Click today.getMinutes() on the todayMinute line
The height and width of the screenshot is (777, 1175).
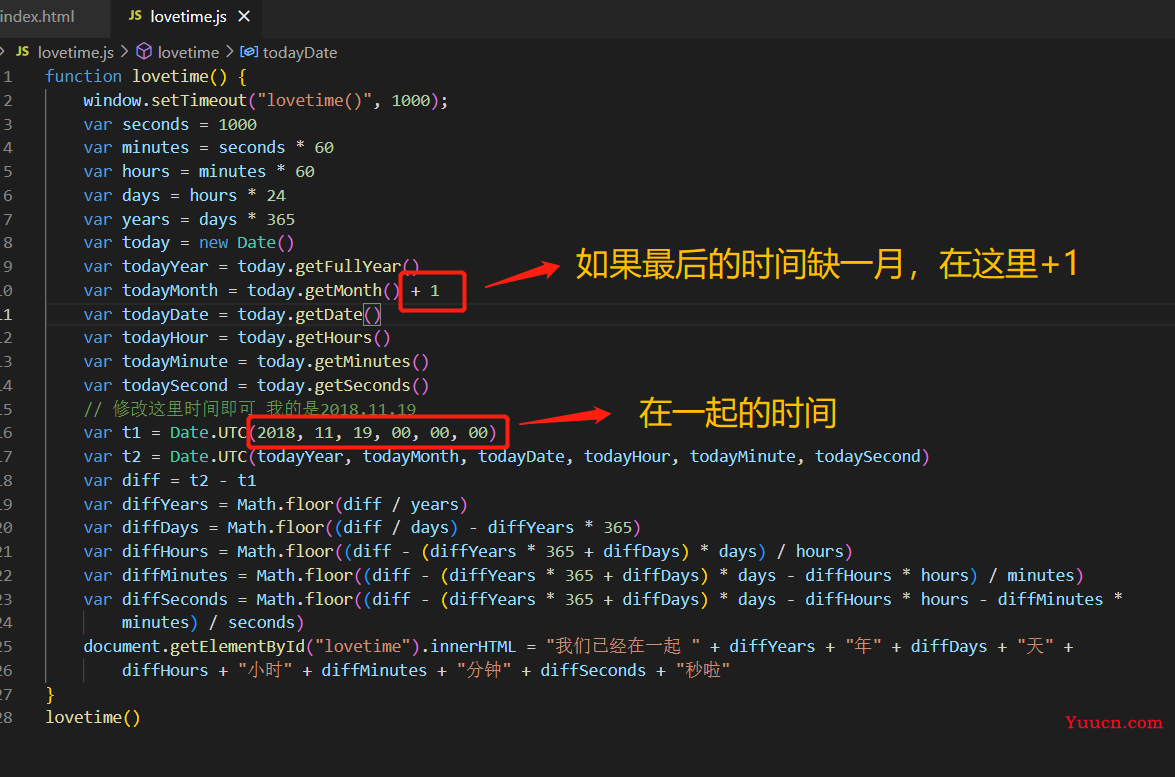point(343,362)
